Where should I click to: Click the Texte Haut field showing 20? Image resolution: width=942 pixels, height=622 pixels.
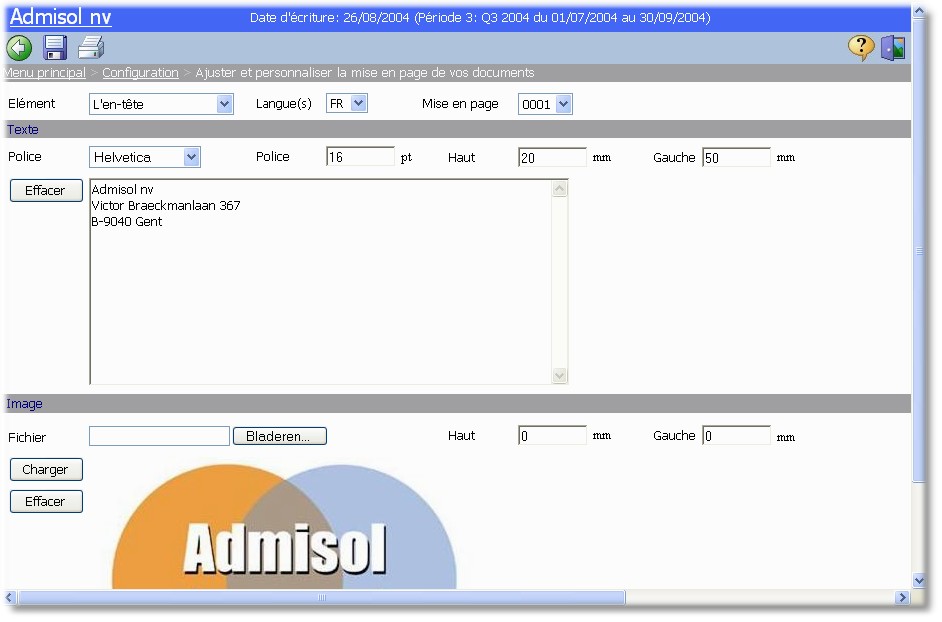pyautogui.click(x=552, y=157)
